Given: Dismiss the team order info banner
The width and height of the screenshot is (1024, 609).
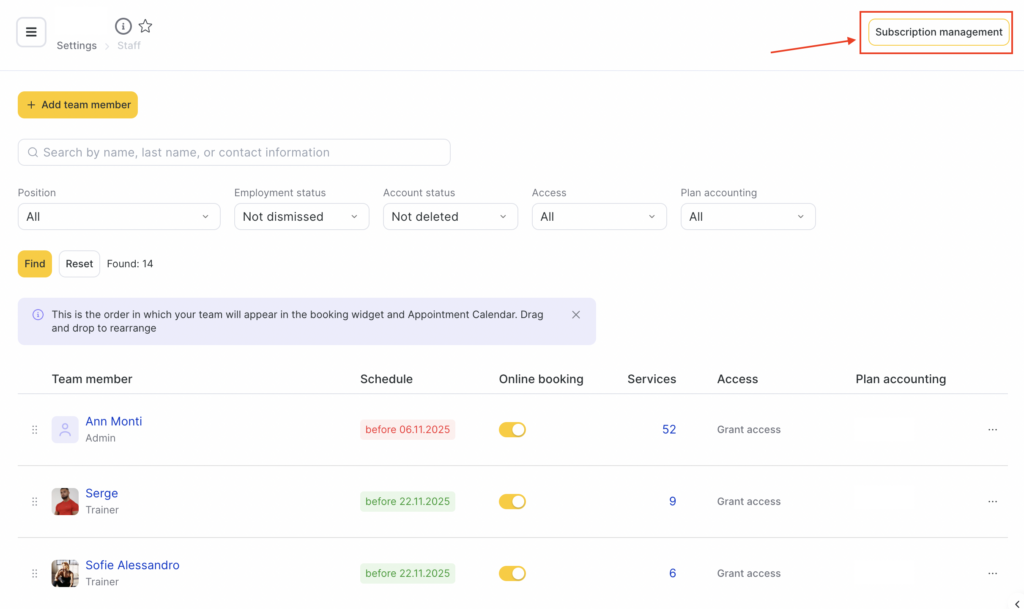Looking at the screenshot, I should 576,314.
